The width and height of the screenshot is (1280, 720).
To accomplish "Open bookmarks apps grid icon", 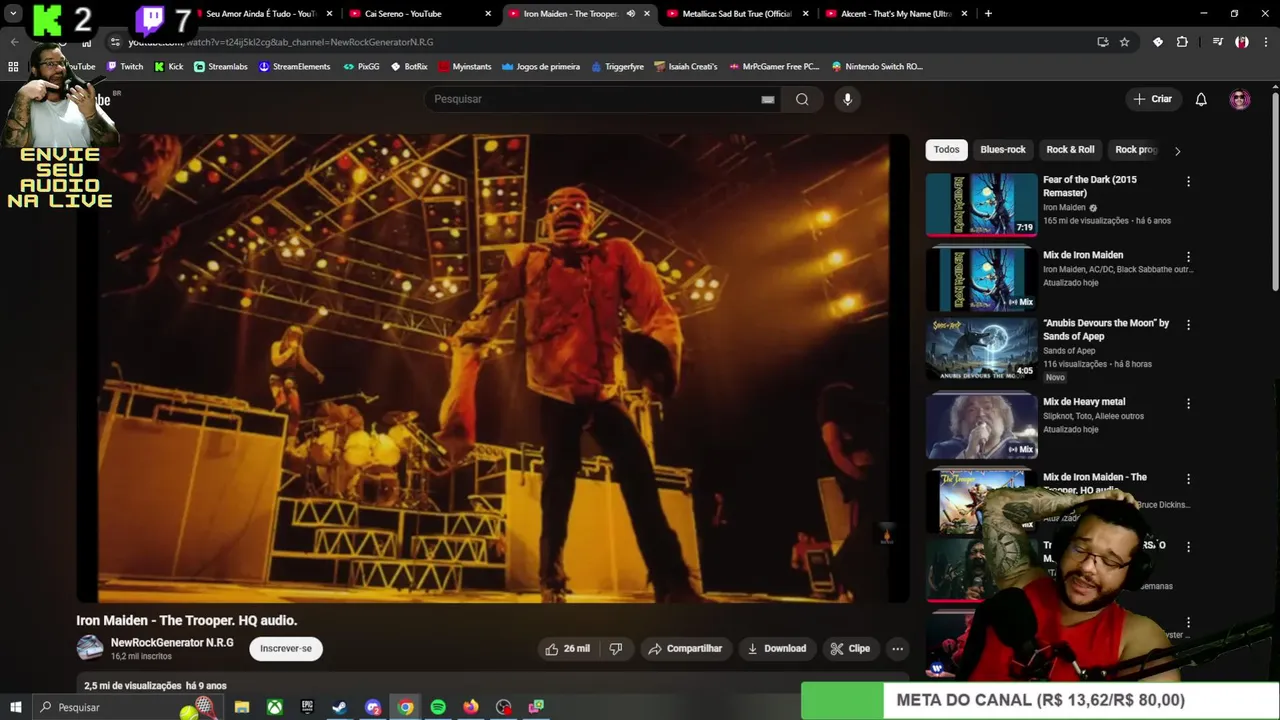I will coord(13,67).
